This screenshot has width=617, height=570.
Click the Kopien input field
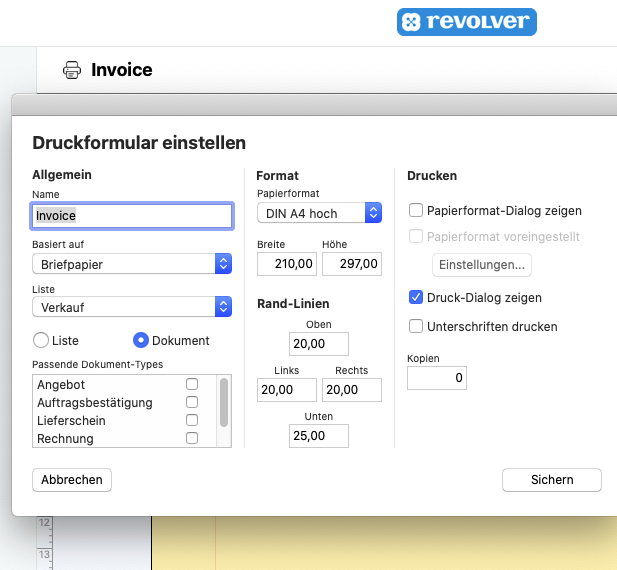pyautogui.click(x=437, y=378)
